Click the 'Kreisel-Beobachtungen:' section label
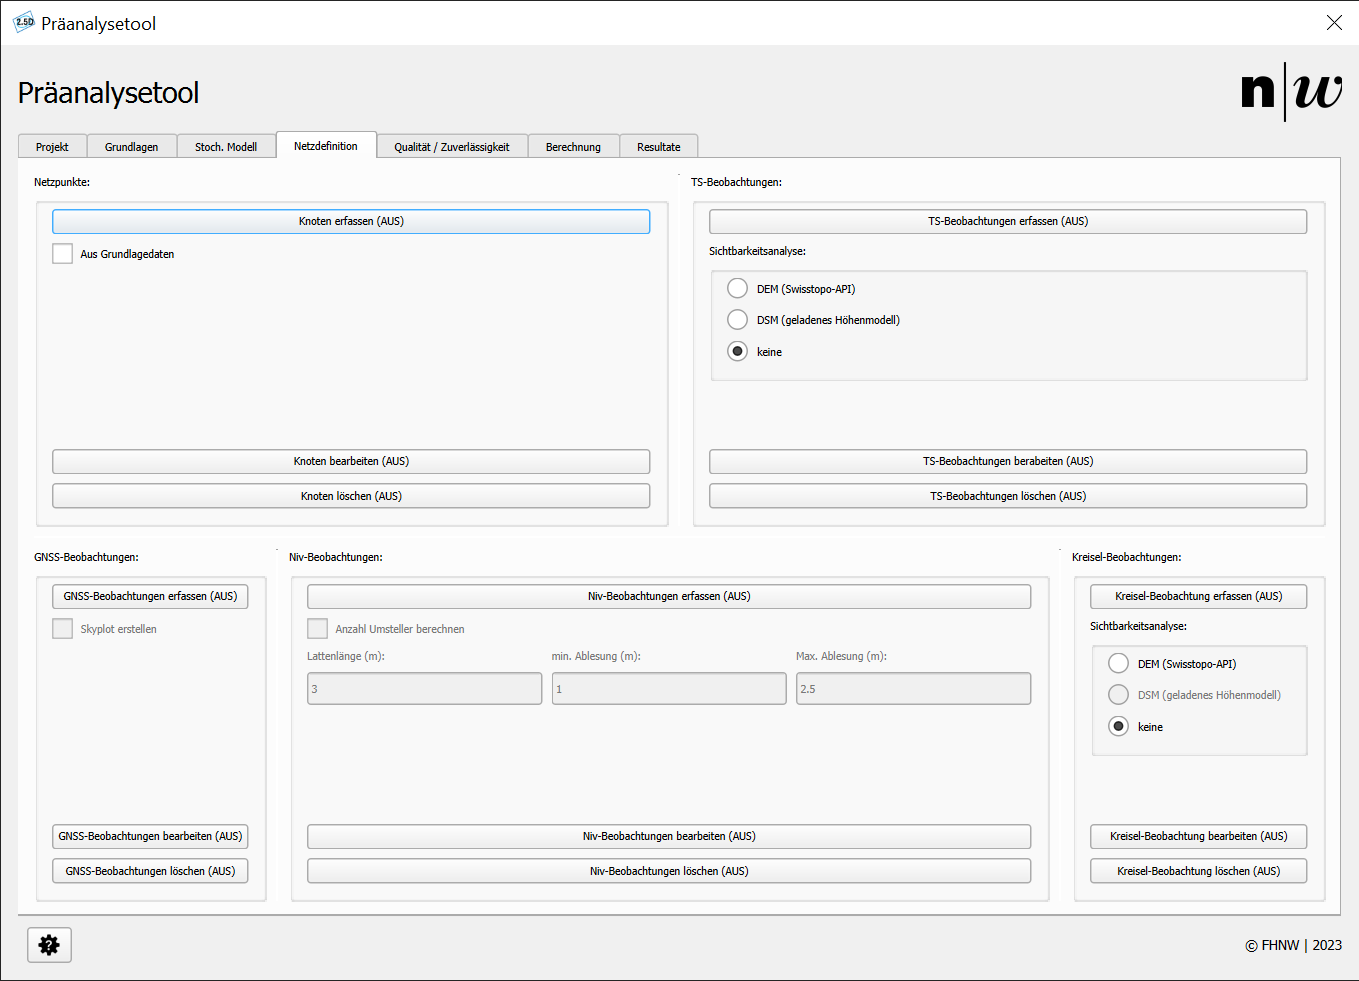Screen dimensions: 1359x981 tap(1126, 557)
